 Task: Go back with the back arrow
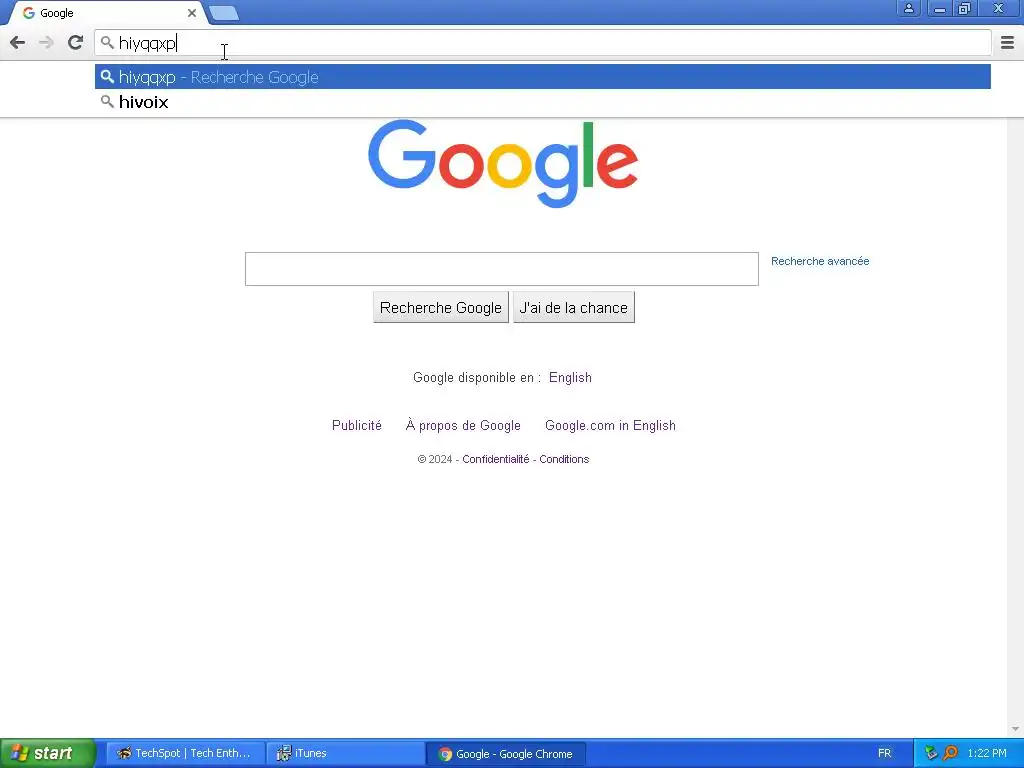pos(18,43)
